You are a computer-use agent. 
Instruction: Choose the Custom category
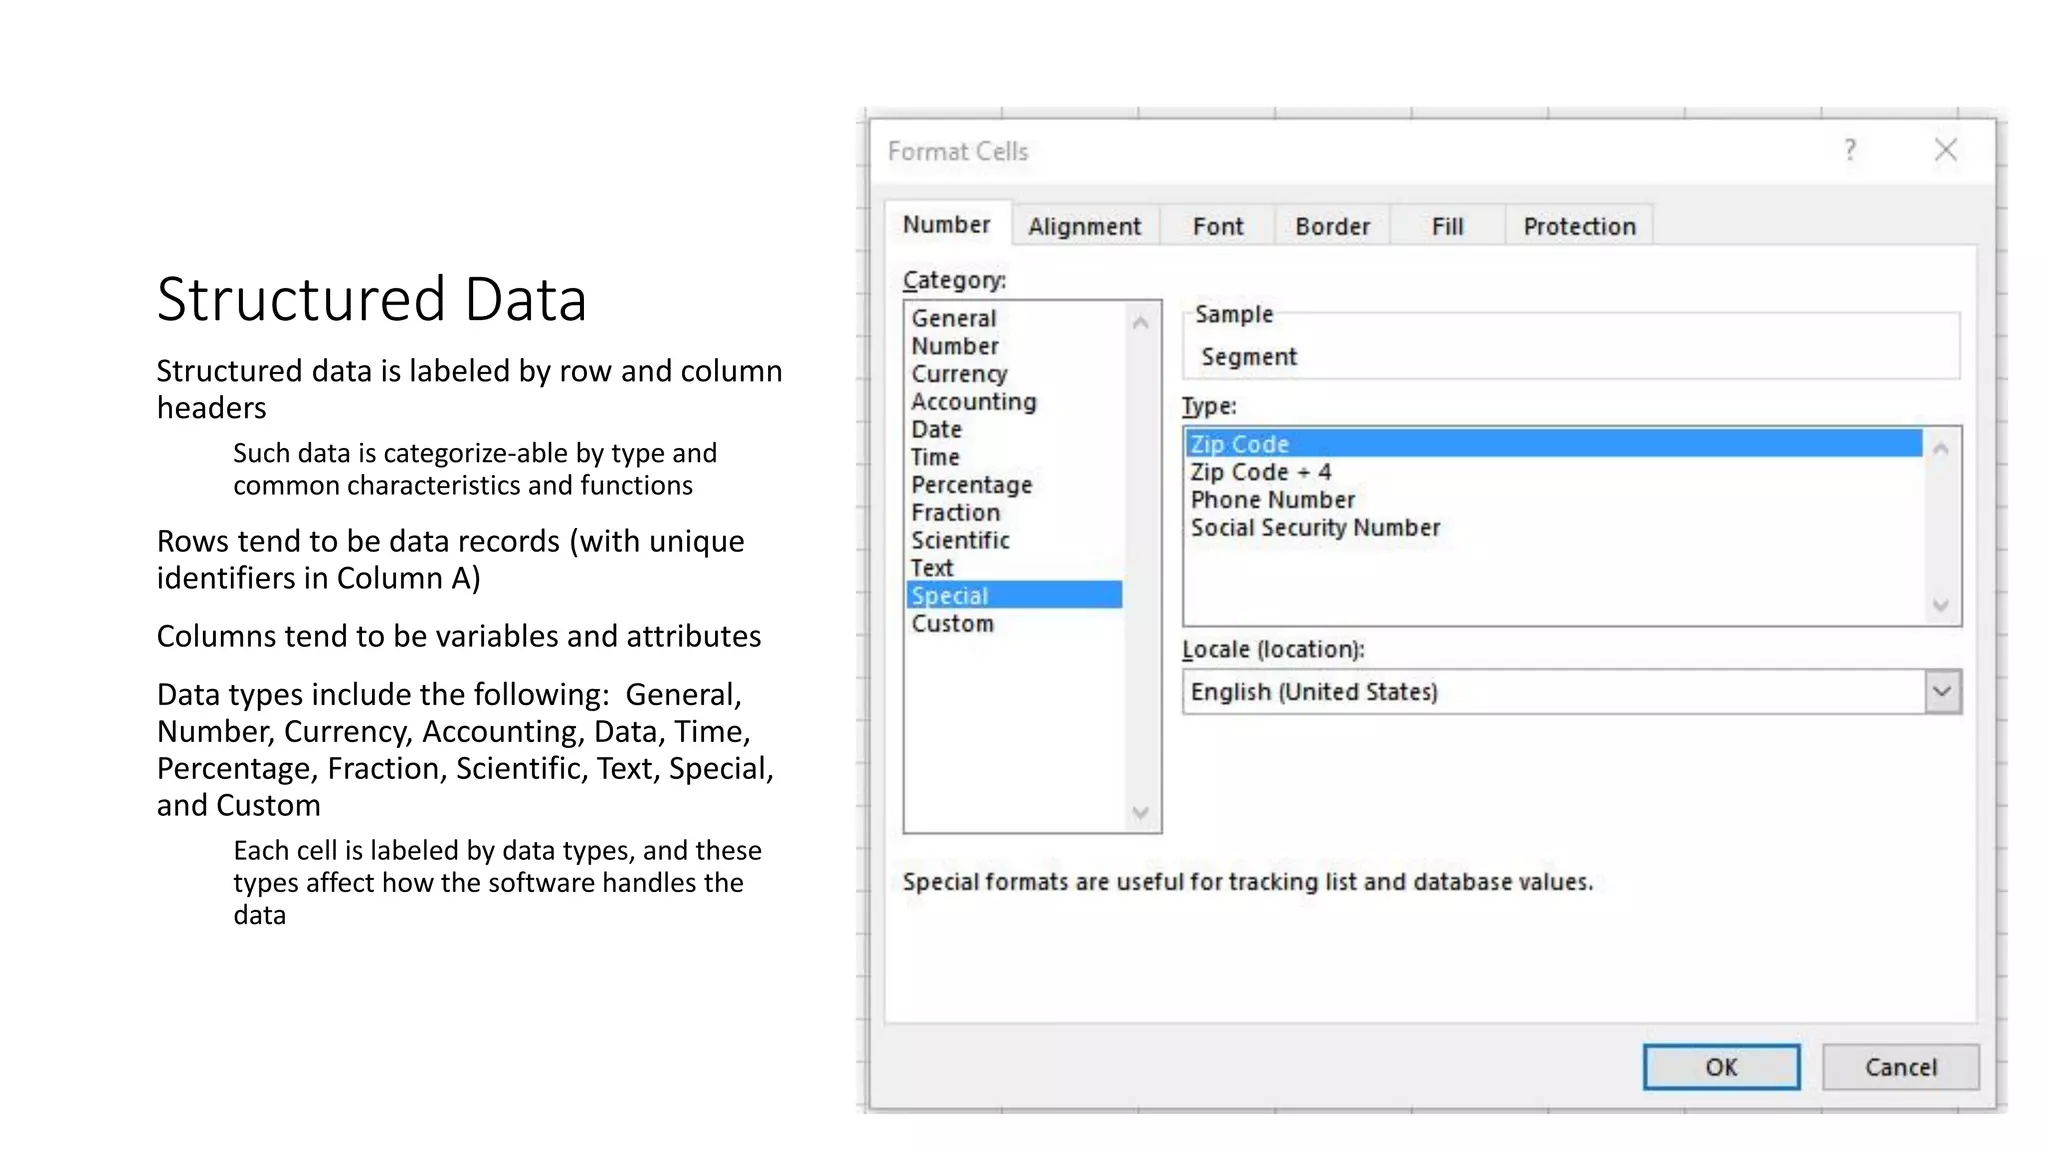point(952,624)
